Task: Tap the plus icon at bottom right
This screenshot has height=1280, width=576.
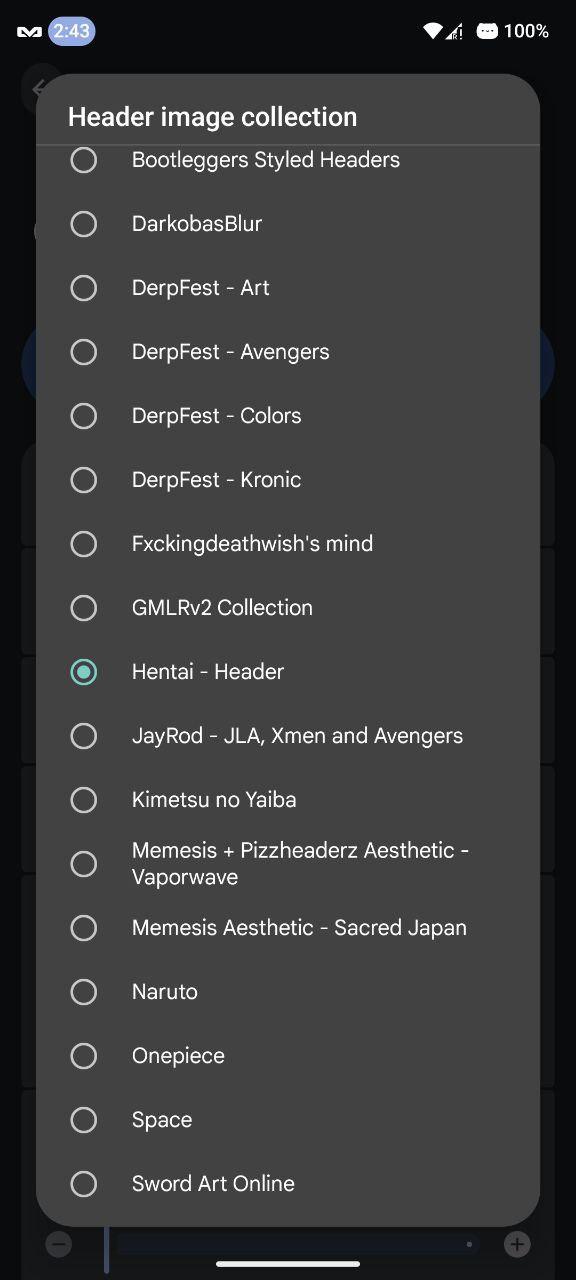Action: coord(517,1244)
